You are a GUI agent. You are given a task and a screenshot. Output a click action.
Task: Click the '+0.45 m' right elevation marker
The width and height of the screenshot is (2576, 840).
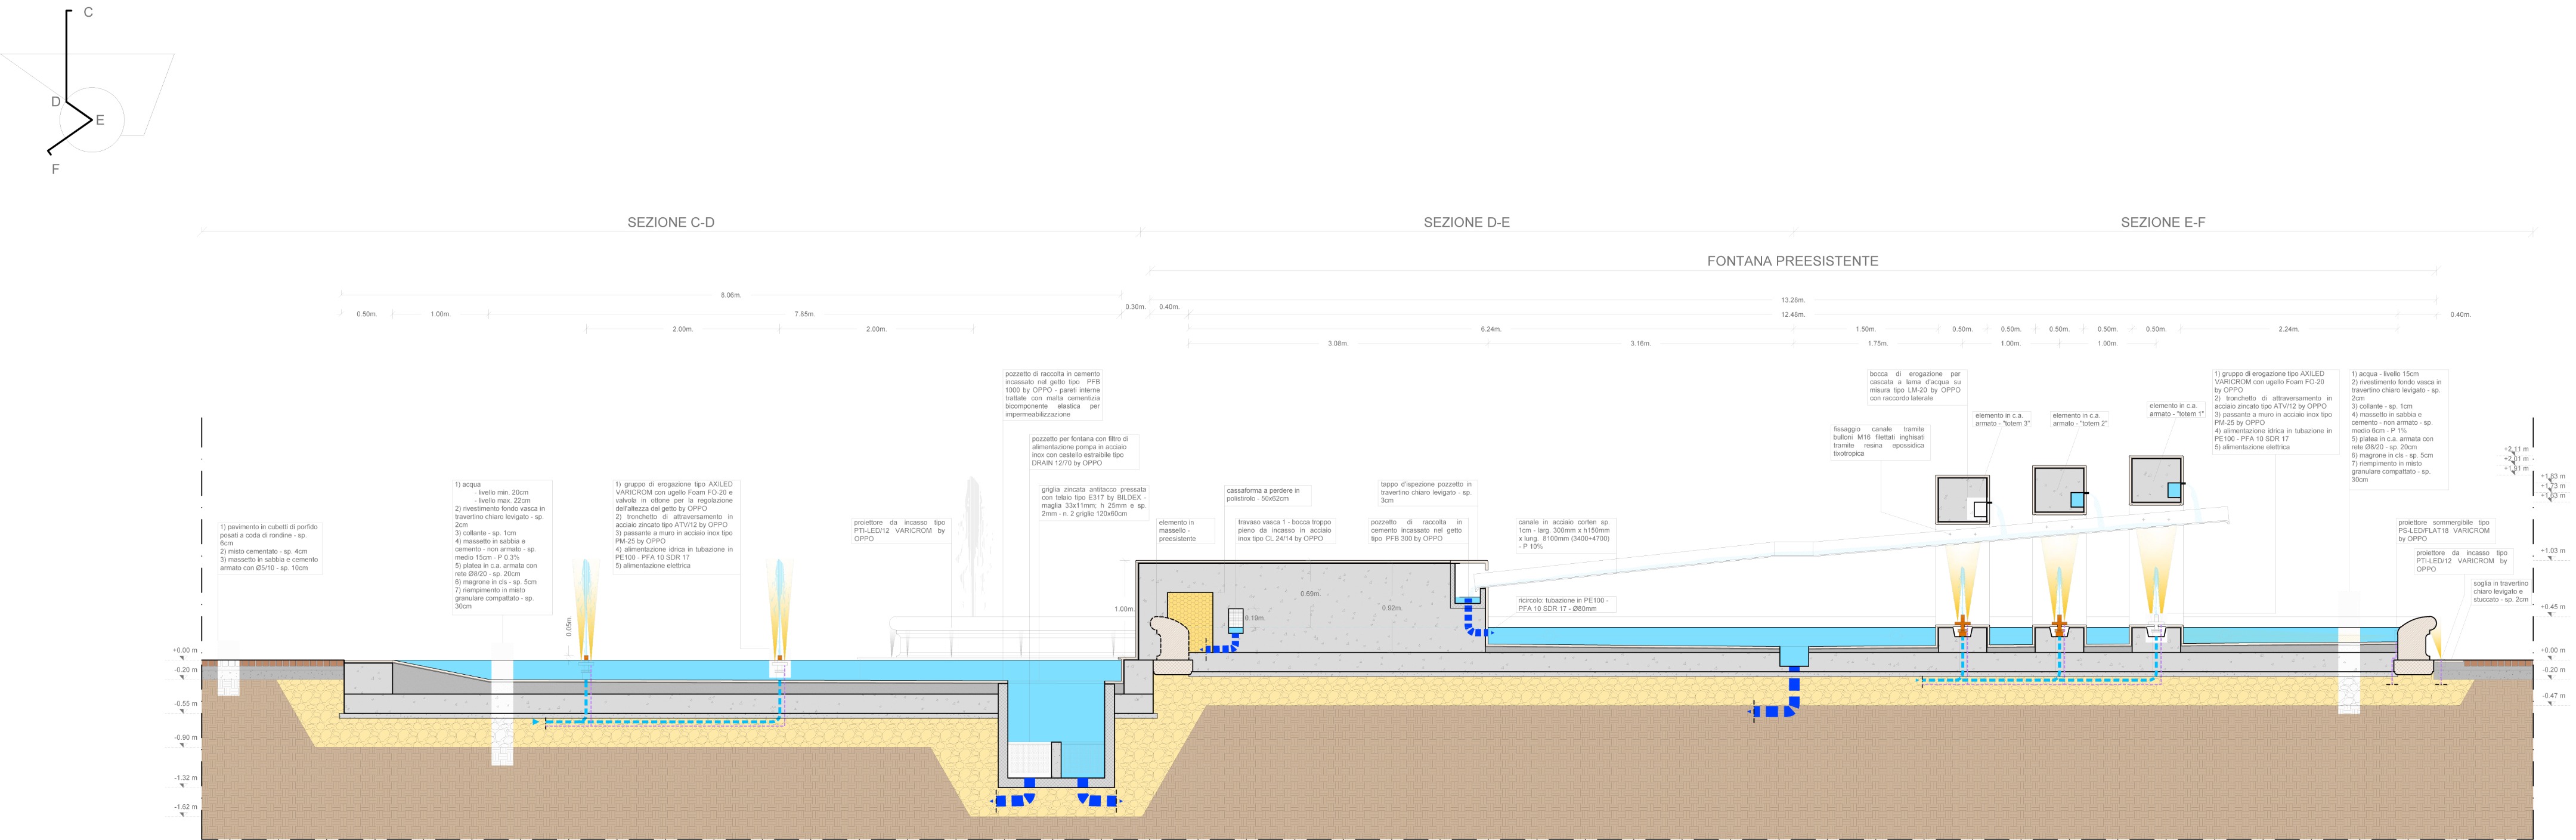[2553, 606]
